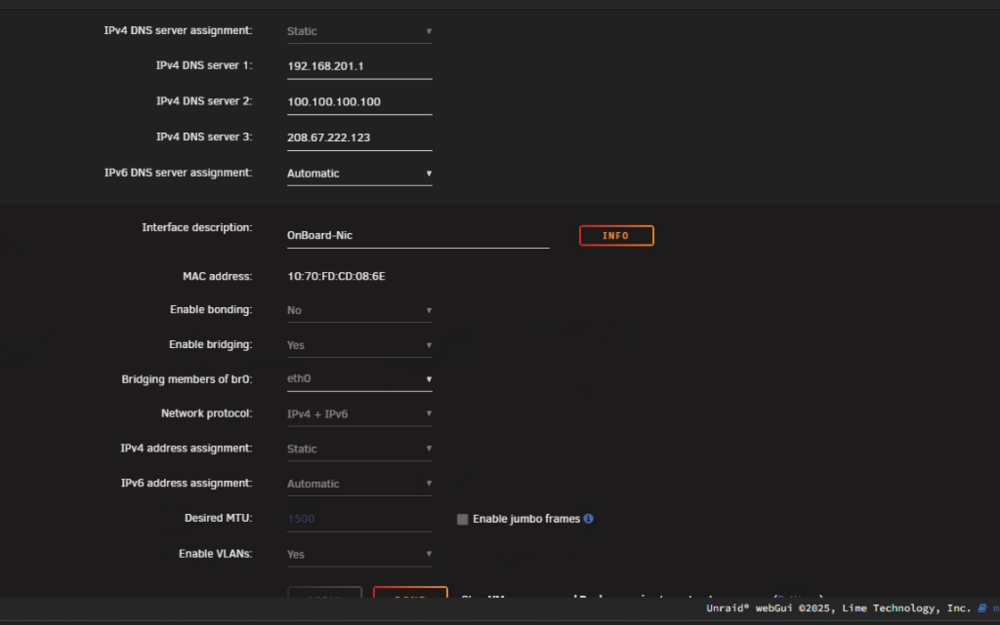Open Network protocol dropdown
The width and height of the screenshot is (1000, 625).
pyautogui.click(x=360, y=414)
